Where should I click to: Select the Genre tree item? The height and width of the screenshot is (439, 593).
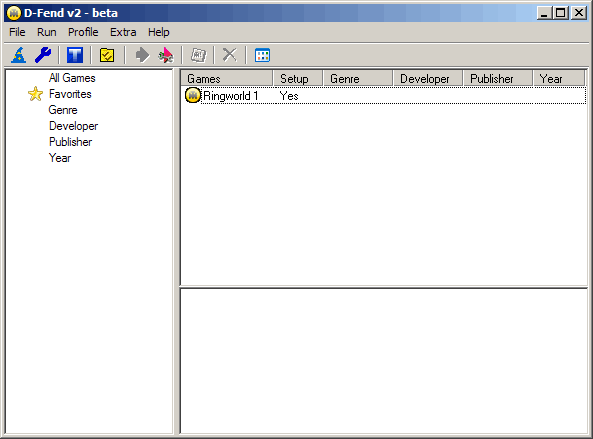(63, 110)
